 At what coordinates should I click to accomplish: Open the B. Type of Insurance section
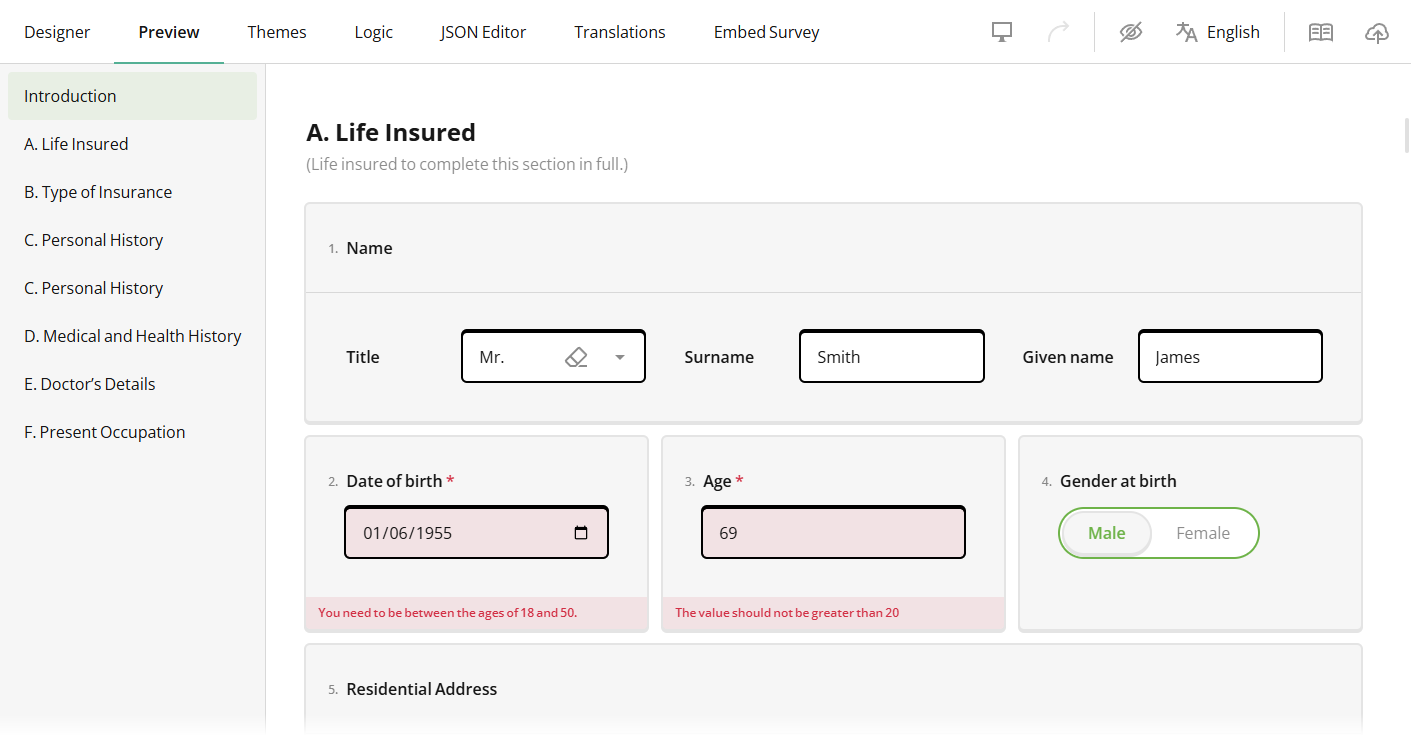point(97,191)
